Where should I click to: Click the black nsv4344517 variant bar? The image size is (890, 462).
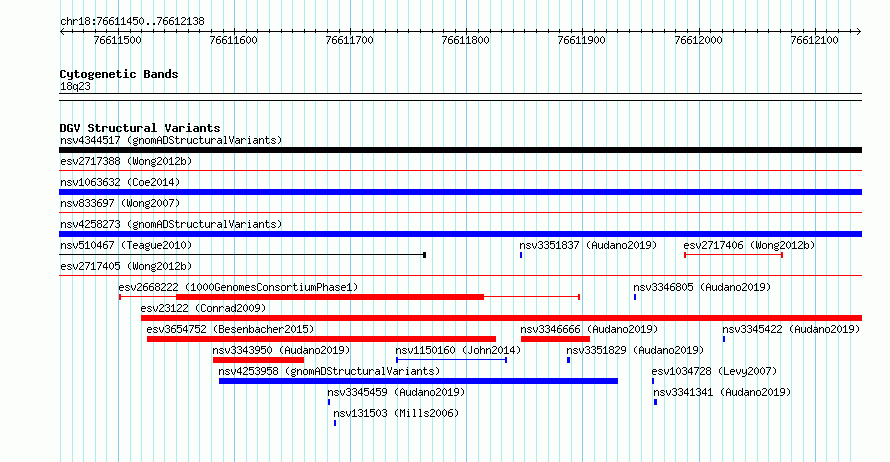click(460, 150)
